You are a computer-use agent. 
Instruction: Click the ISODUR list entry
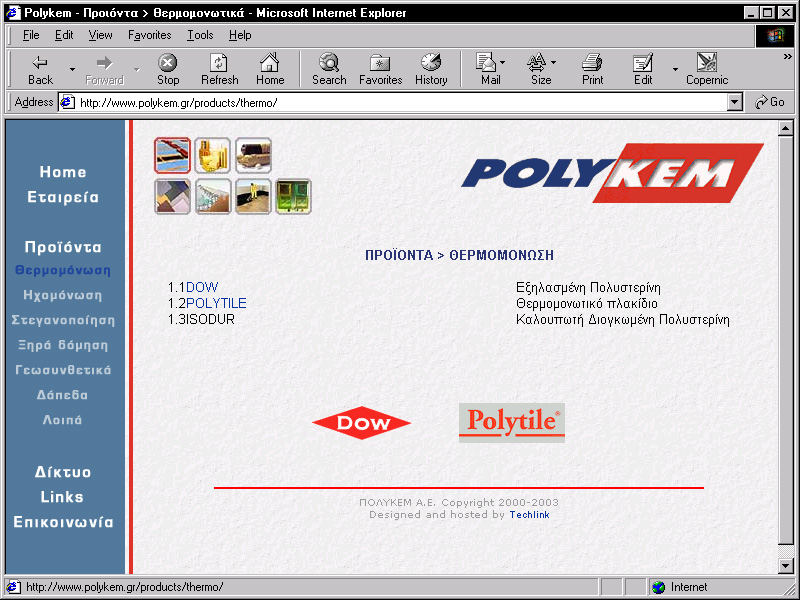pos(210,319)
